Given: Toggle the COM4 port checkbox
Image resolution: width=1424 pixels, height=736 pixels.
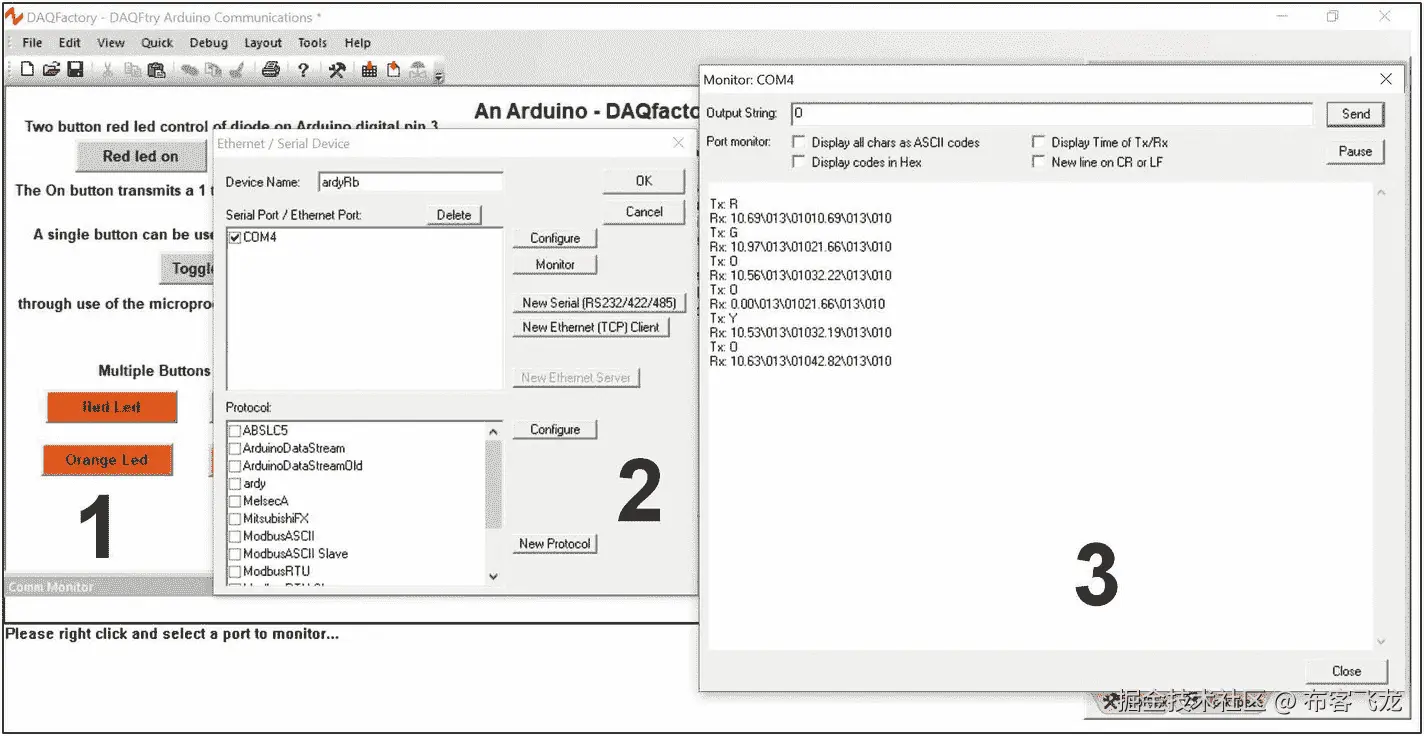Looking at the screenshot, I should [235, 237].
